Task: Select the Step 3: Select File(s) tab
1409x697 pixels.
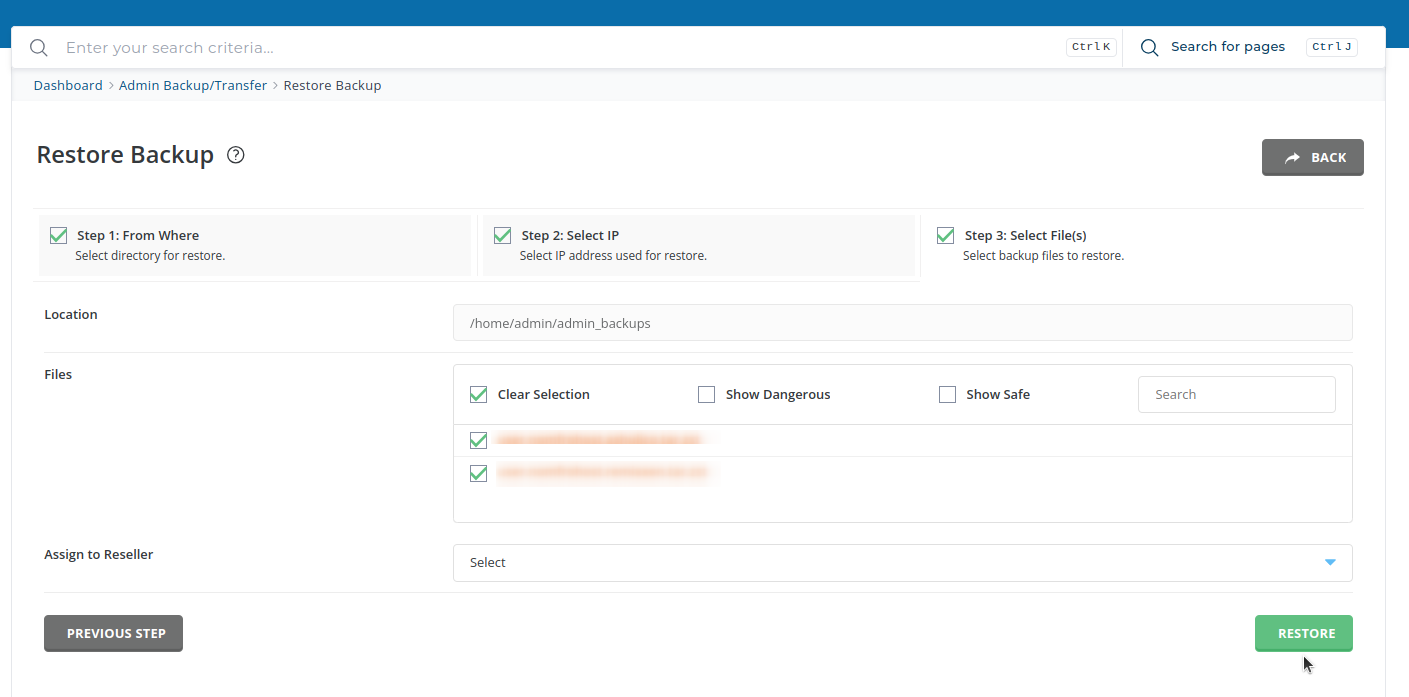Action: [1141, 245]
